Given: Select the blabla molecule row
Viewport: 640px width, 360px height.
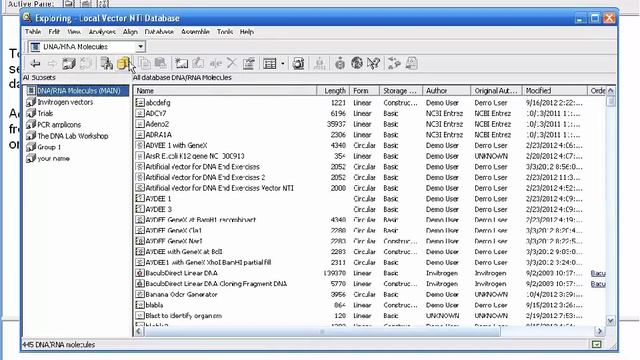Looking at the screenshot, I should tap(369, 305).
